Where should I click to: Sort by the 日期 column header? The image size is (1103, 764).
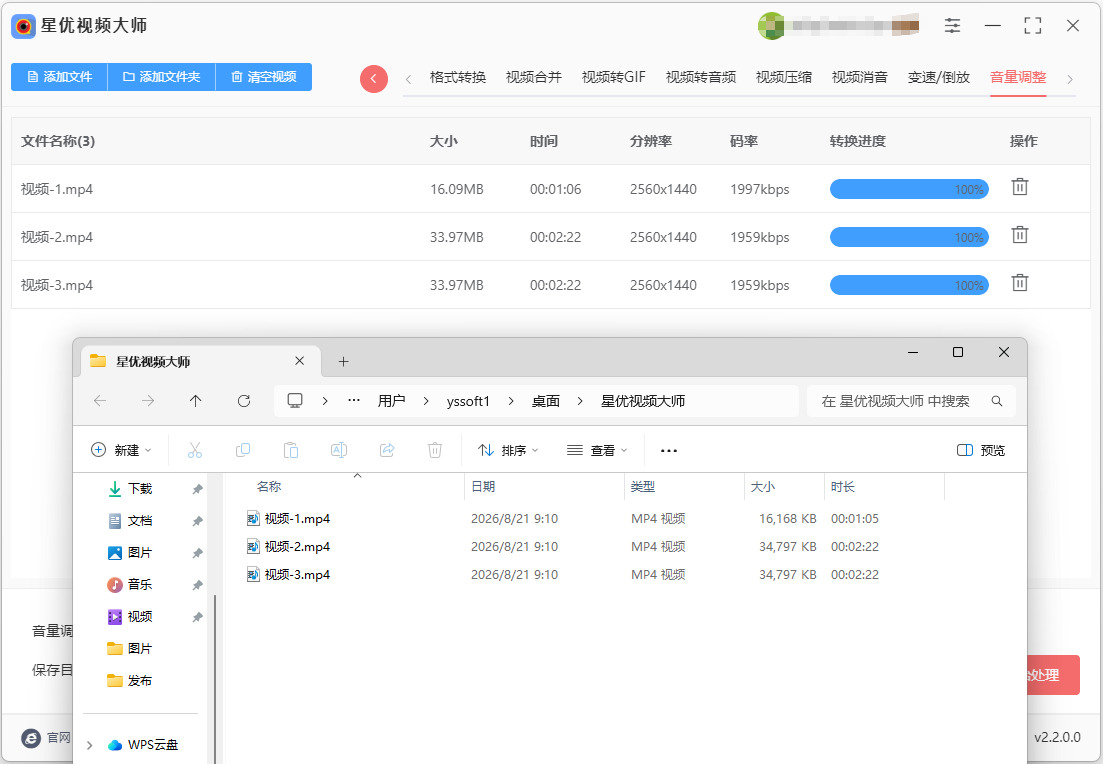click(x=483, y=487)
